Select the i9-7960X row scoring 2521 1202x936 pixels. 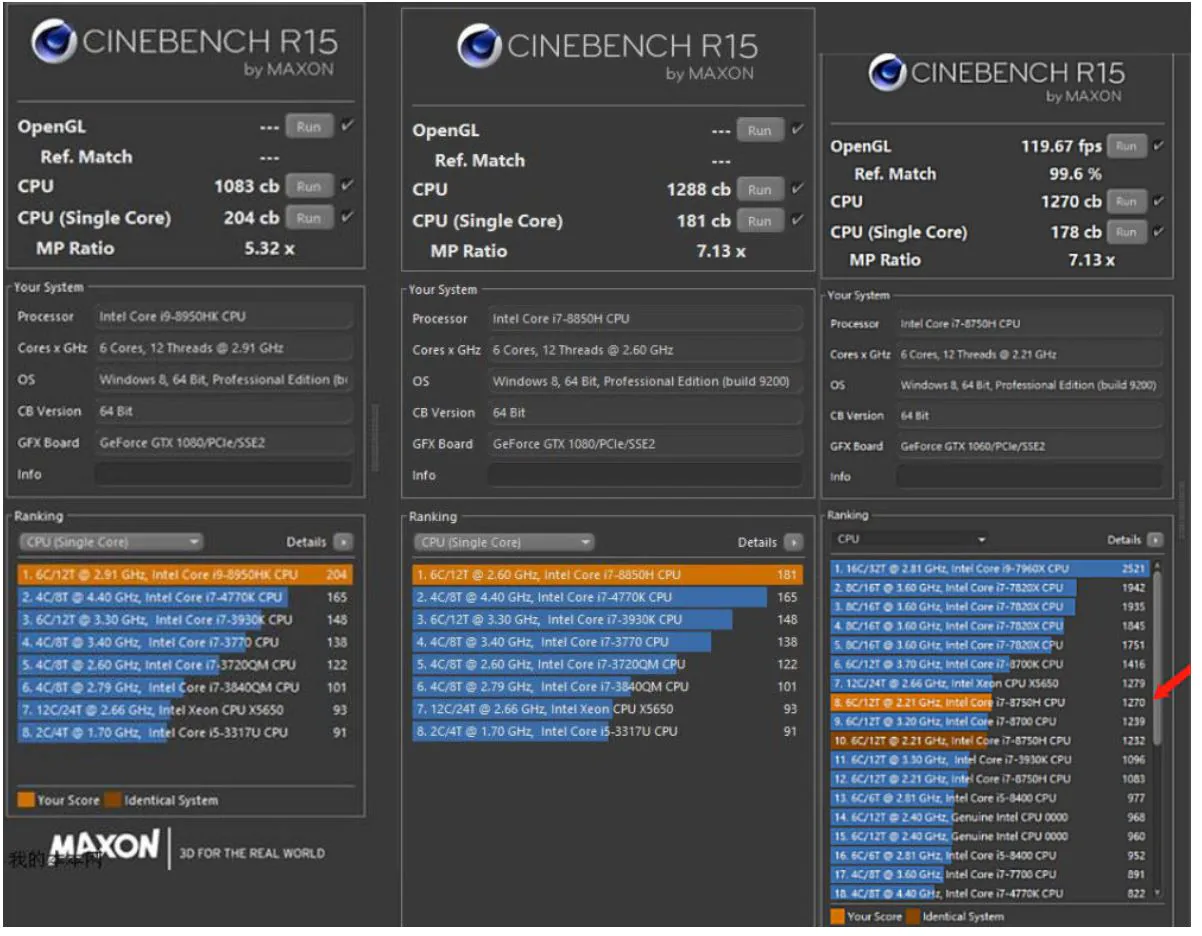click(990, 568)
